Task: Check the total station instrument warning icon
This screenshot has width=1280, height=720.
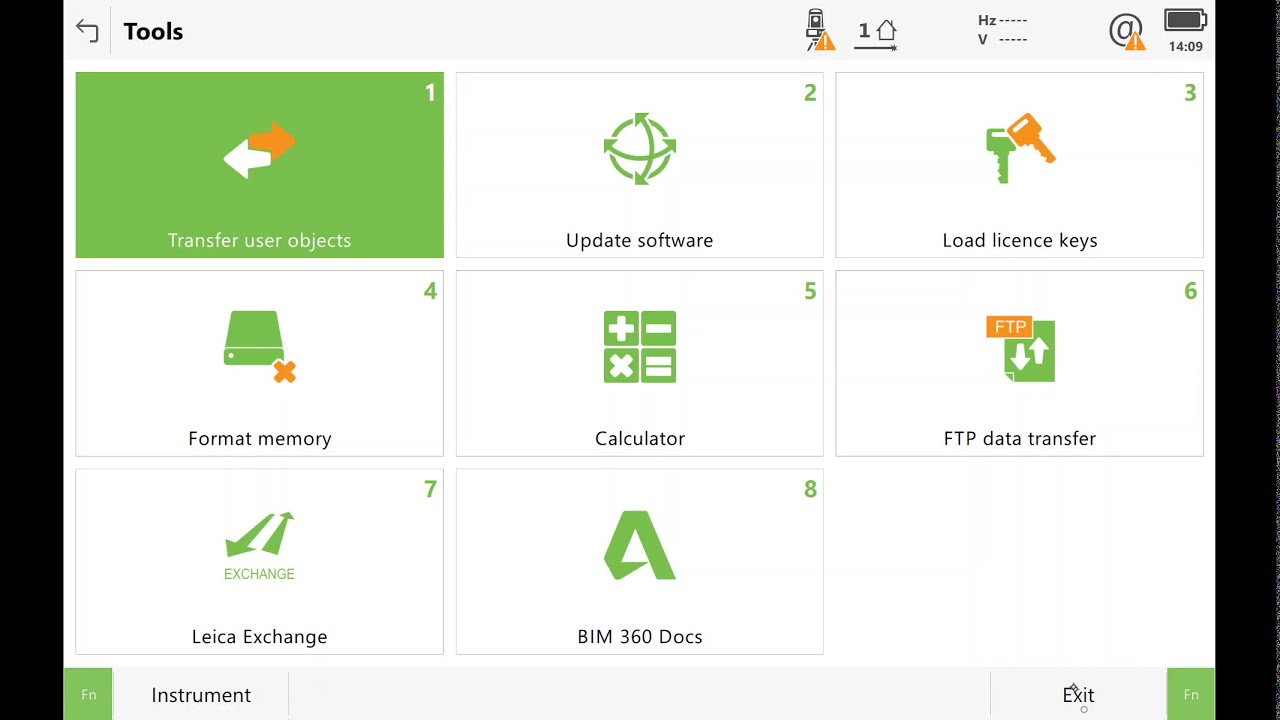Action: (820, 30)
